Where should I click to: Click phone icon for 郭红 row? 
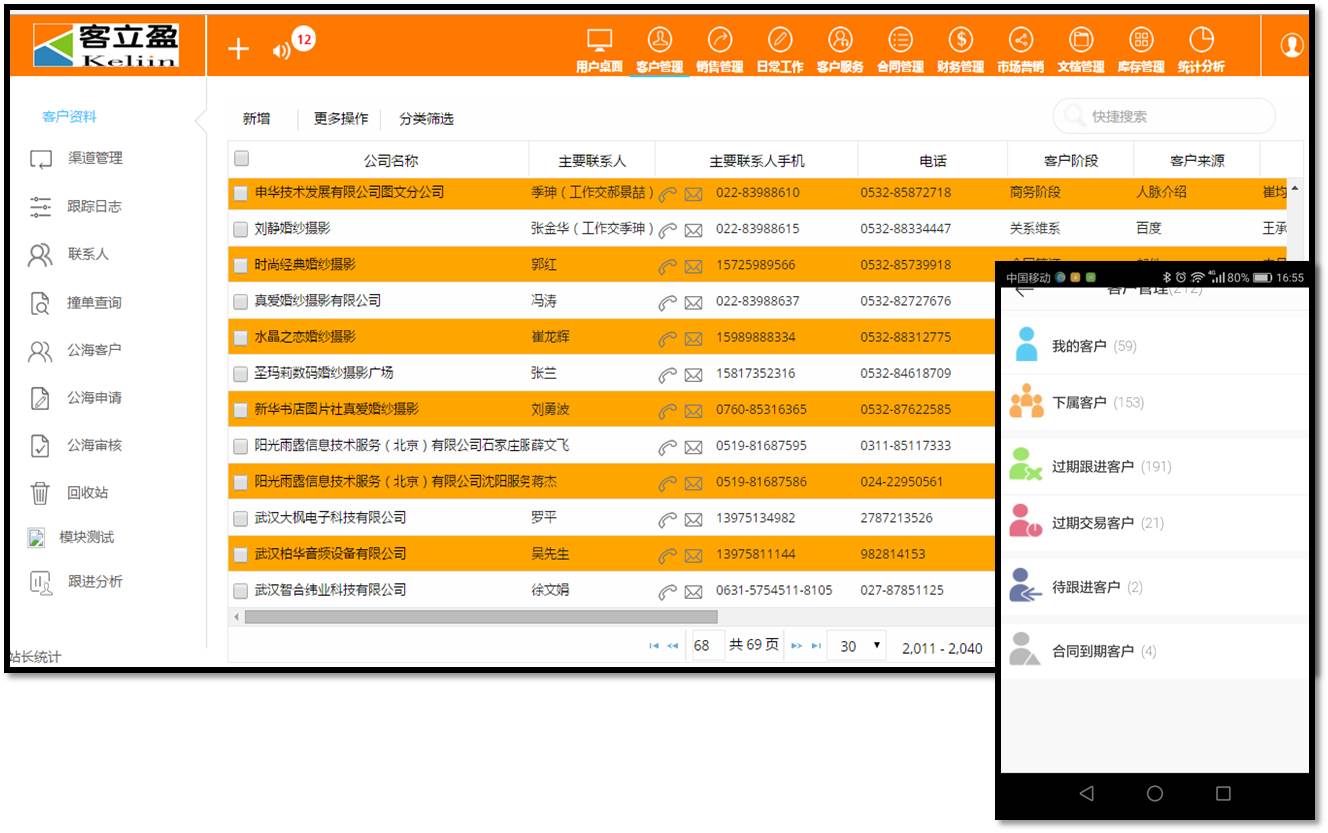pos(667,266)
